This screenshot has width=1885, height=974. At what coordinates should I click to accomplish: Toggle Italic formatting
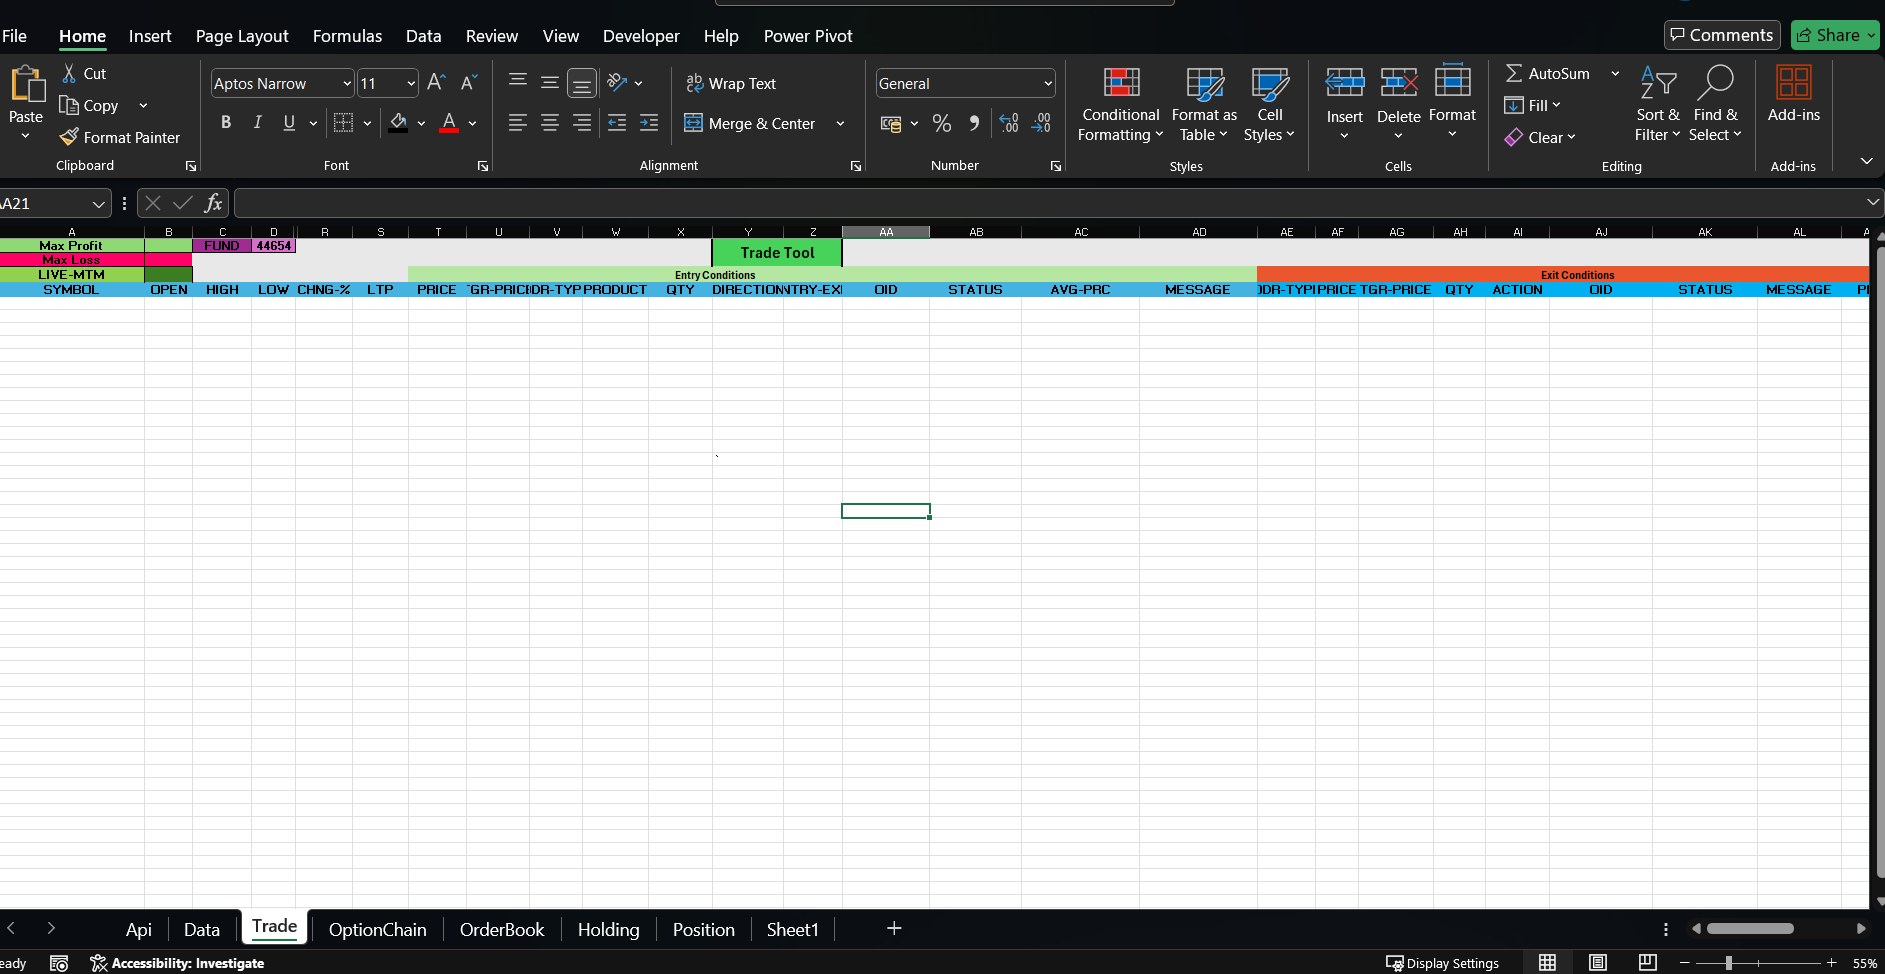click(x=258, y=122)
